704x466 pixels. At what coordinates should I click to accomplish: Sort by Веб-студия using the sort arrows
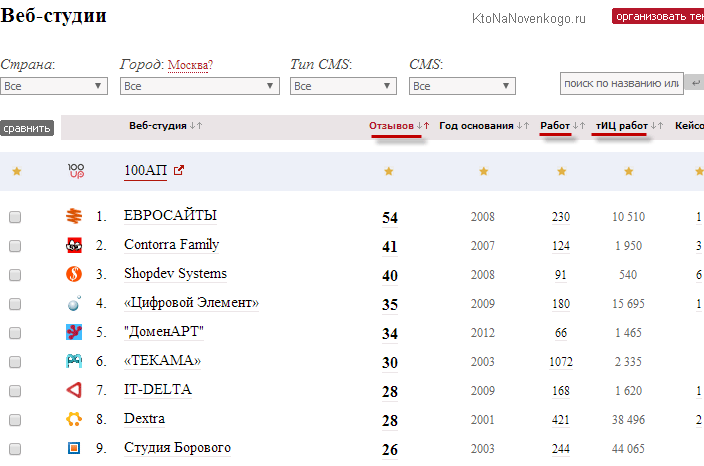coord(196,126)
